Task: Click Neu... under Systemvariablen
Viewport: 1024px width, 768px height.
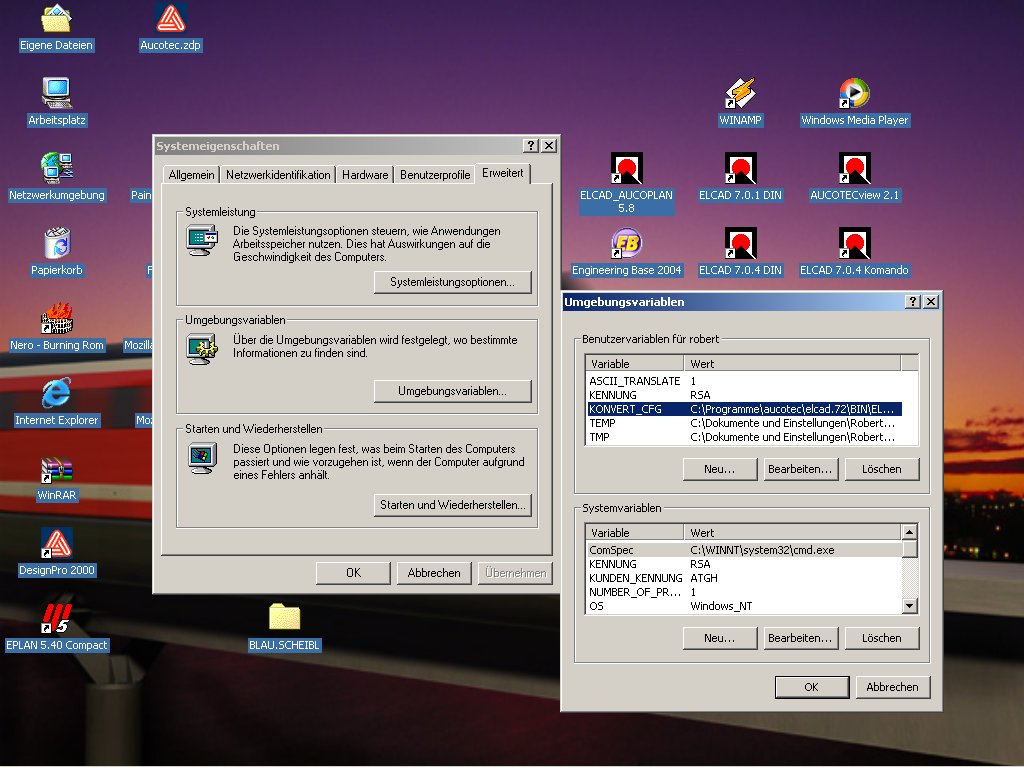Action: (720, 638)
